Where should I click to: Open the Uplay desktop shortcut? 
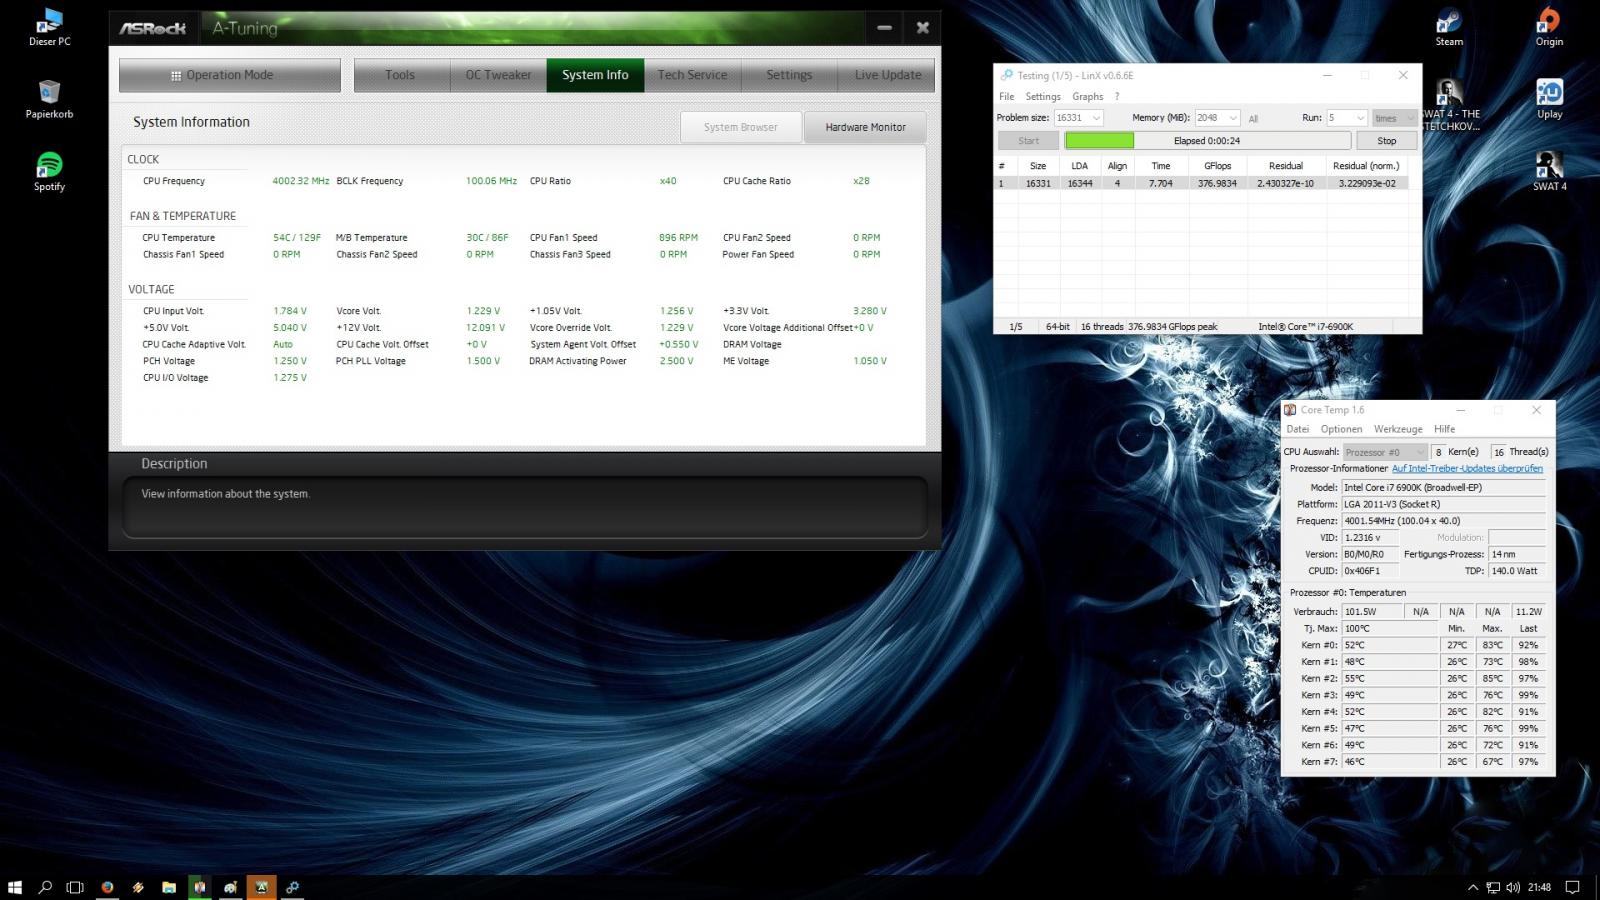coord(1549,99)
